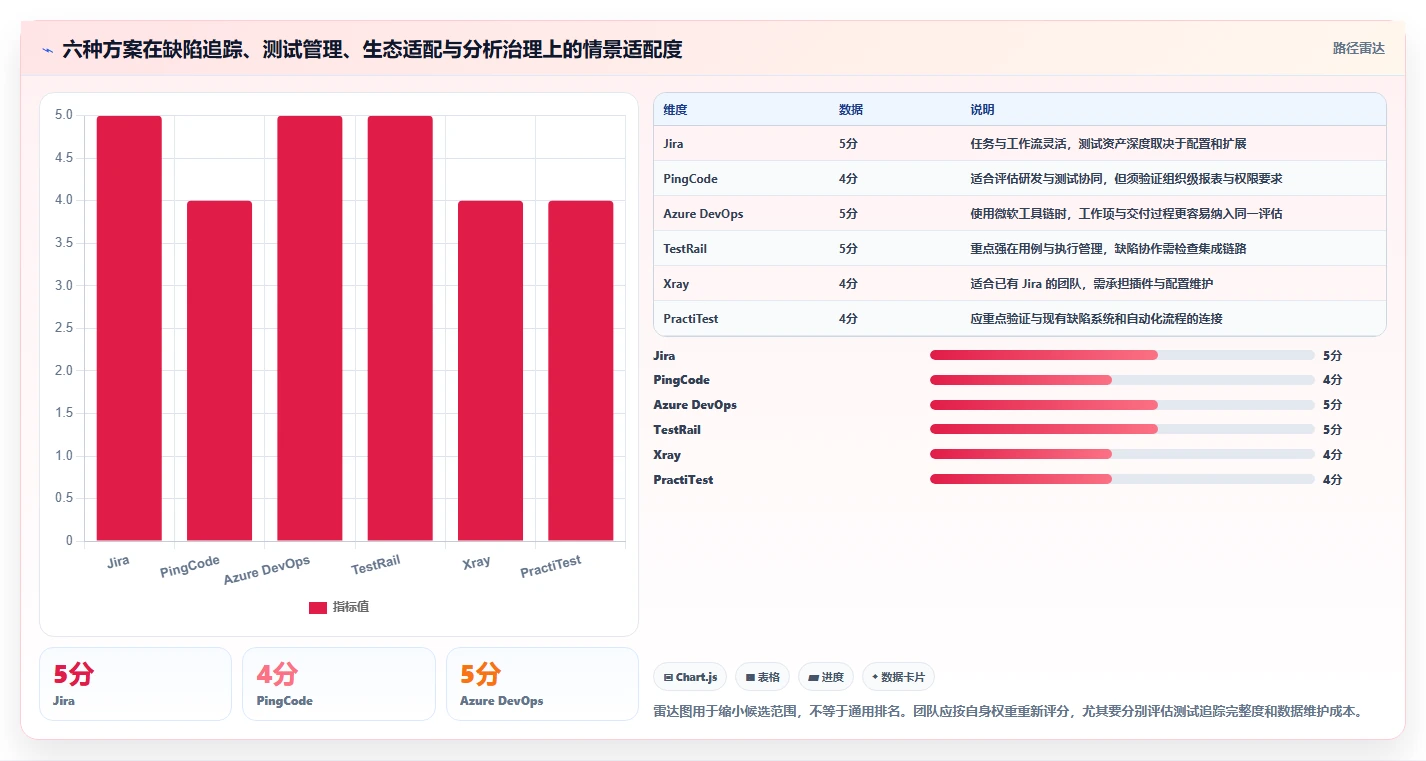Toggle the 指标值 legend swatch

pyautogui.click(x=318, y=608)
